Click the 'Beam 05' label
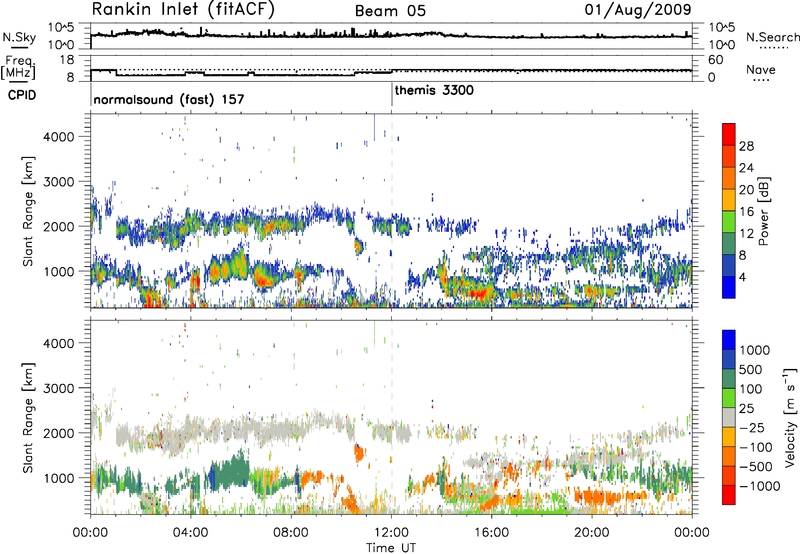 [x=390, y=11]
